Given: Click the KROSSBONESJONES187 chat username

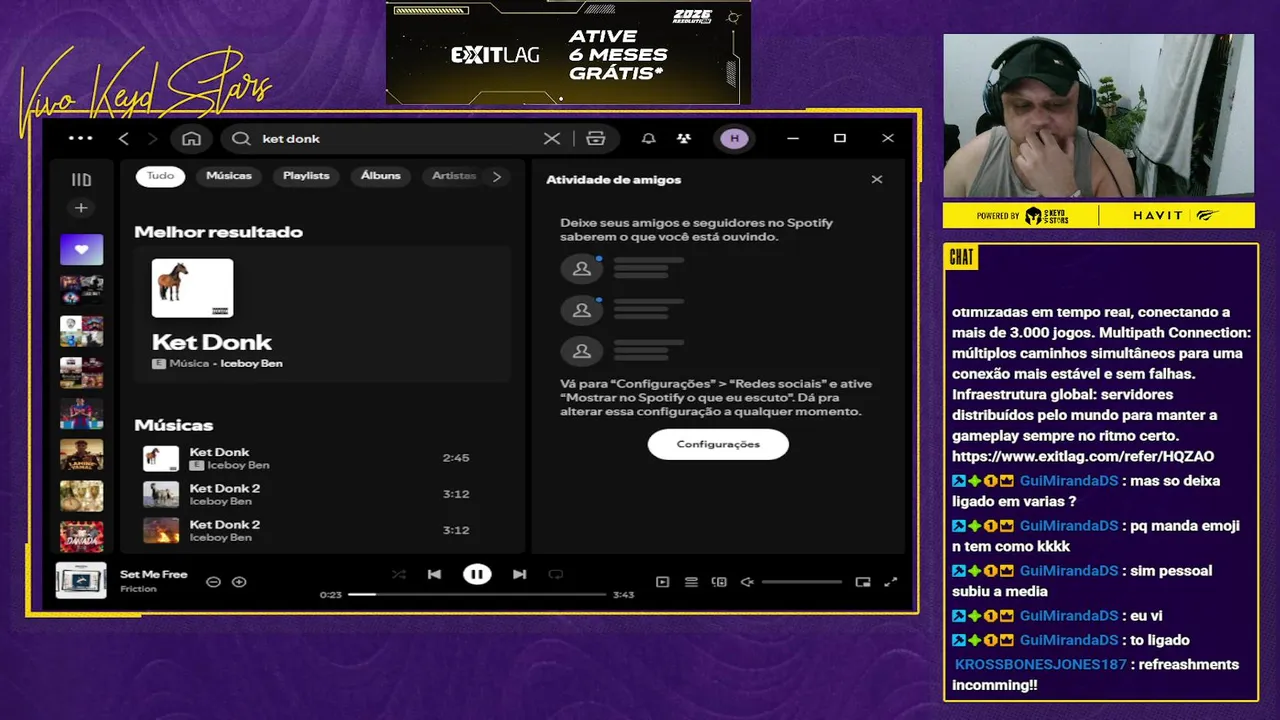Looking at the screenshot, I should coord(1041,665).
